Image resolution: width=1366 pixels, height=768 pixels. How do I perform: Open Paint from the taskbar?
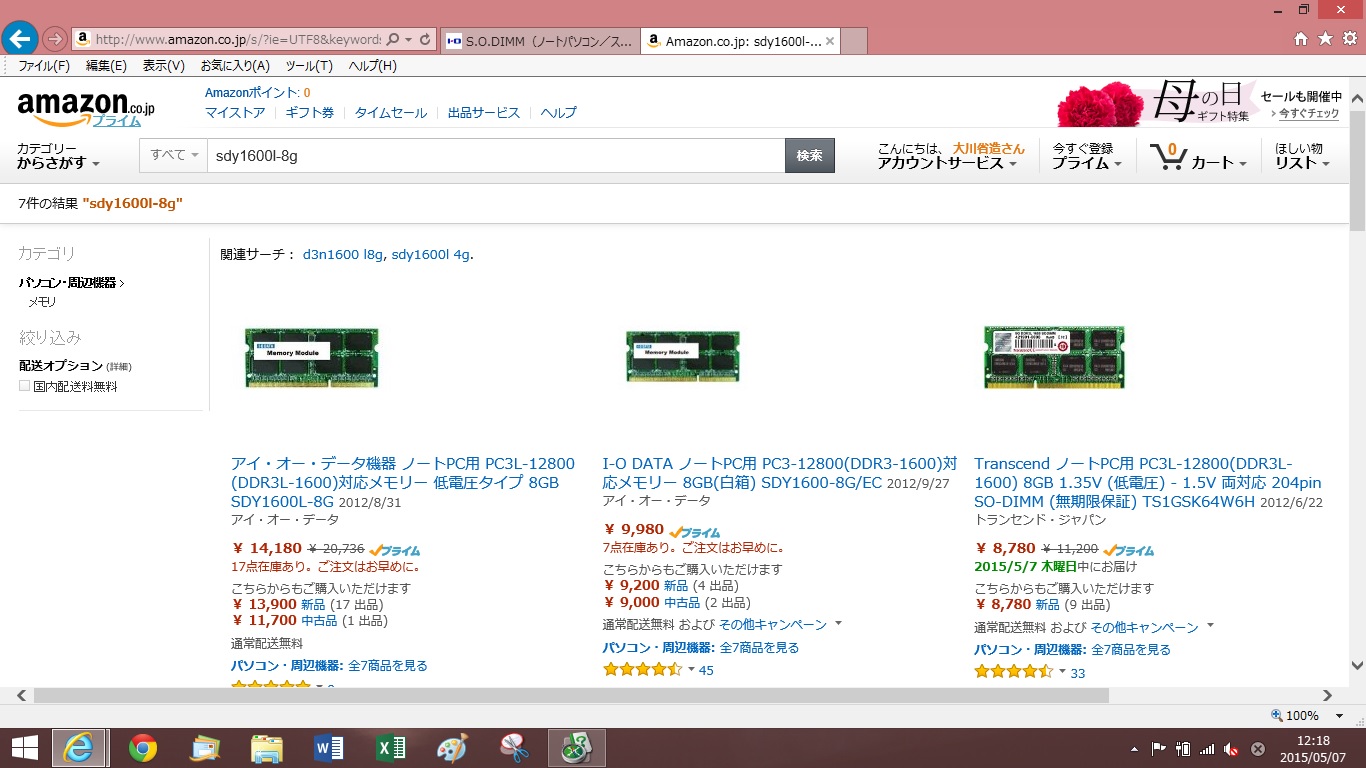[453, 748]
